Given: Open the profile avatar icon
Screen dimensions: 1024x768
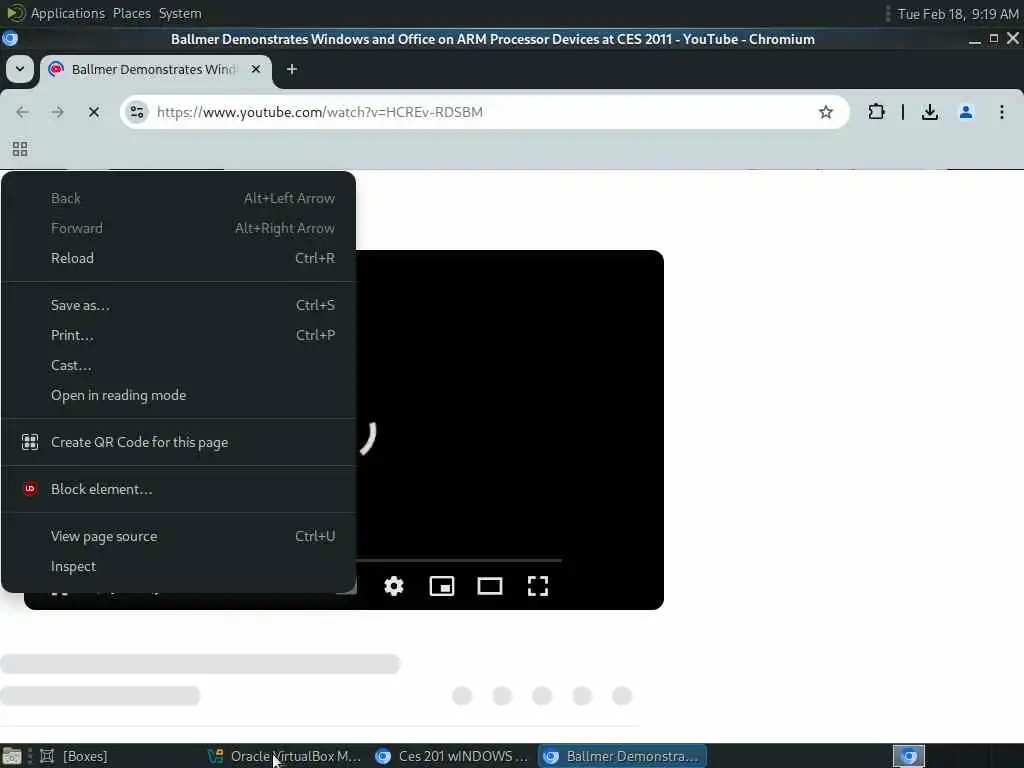Looking at the screenshot, I should (965, 112).
